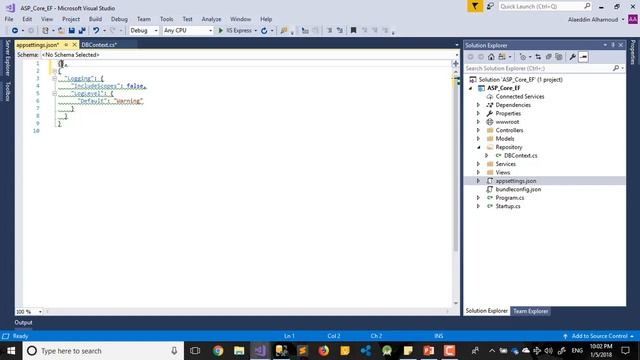Screen dimensions: 640x360
Task: Collapse the Logging block in editor
Action: [54, 78]
